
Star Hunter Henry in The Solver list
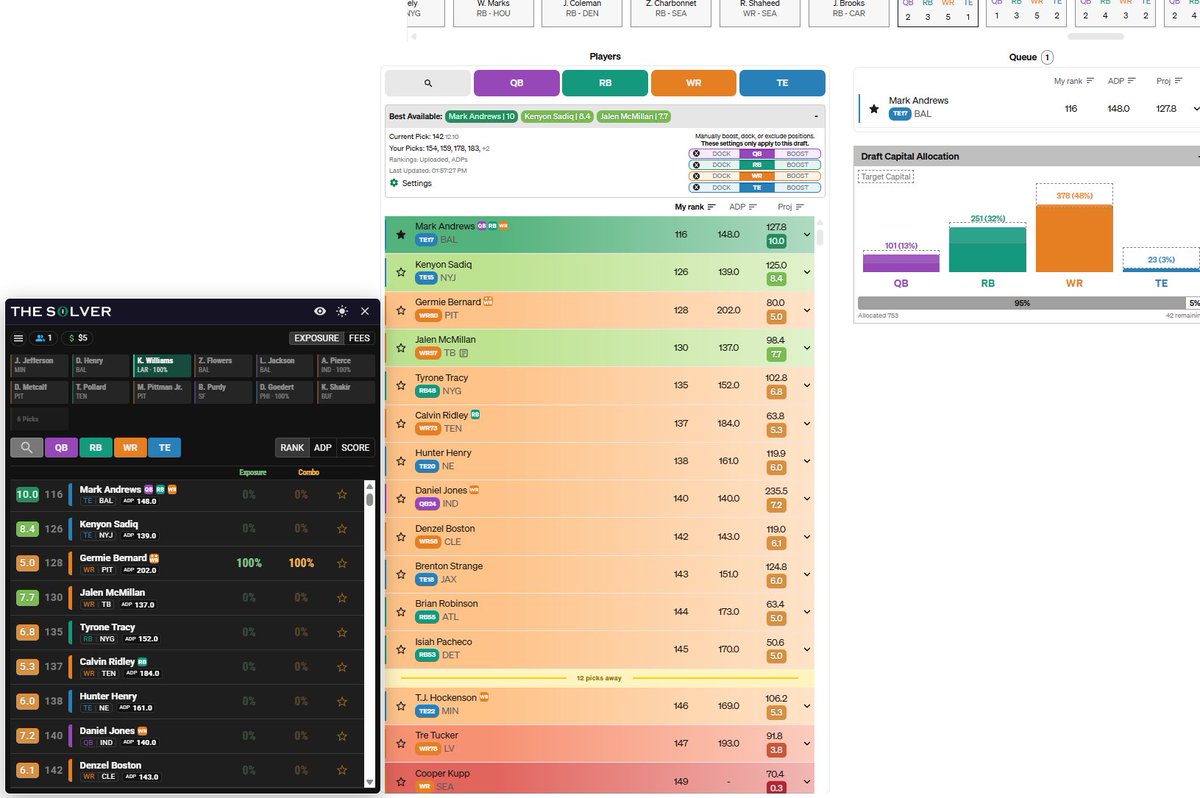click(342, 701)
